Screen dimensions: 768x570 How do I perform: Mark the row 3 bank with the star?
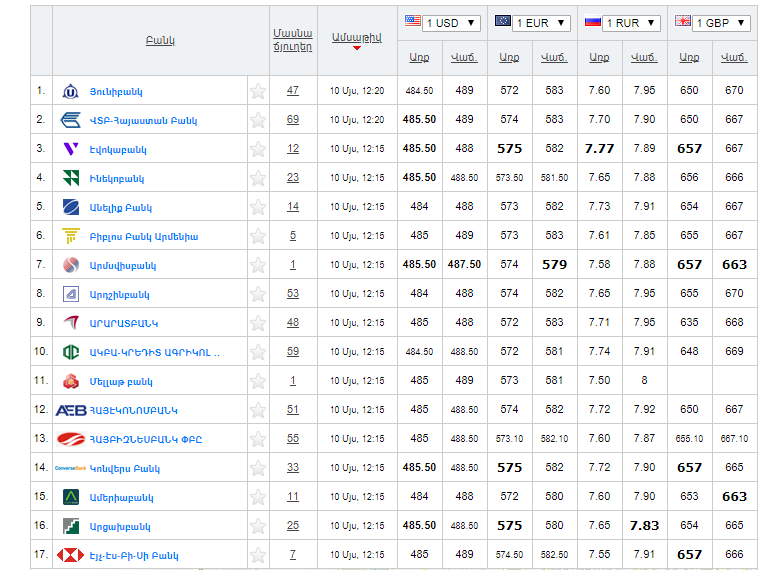[x=258, y=149]
